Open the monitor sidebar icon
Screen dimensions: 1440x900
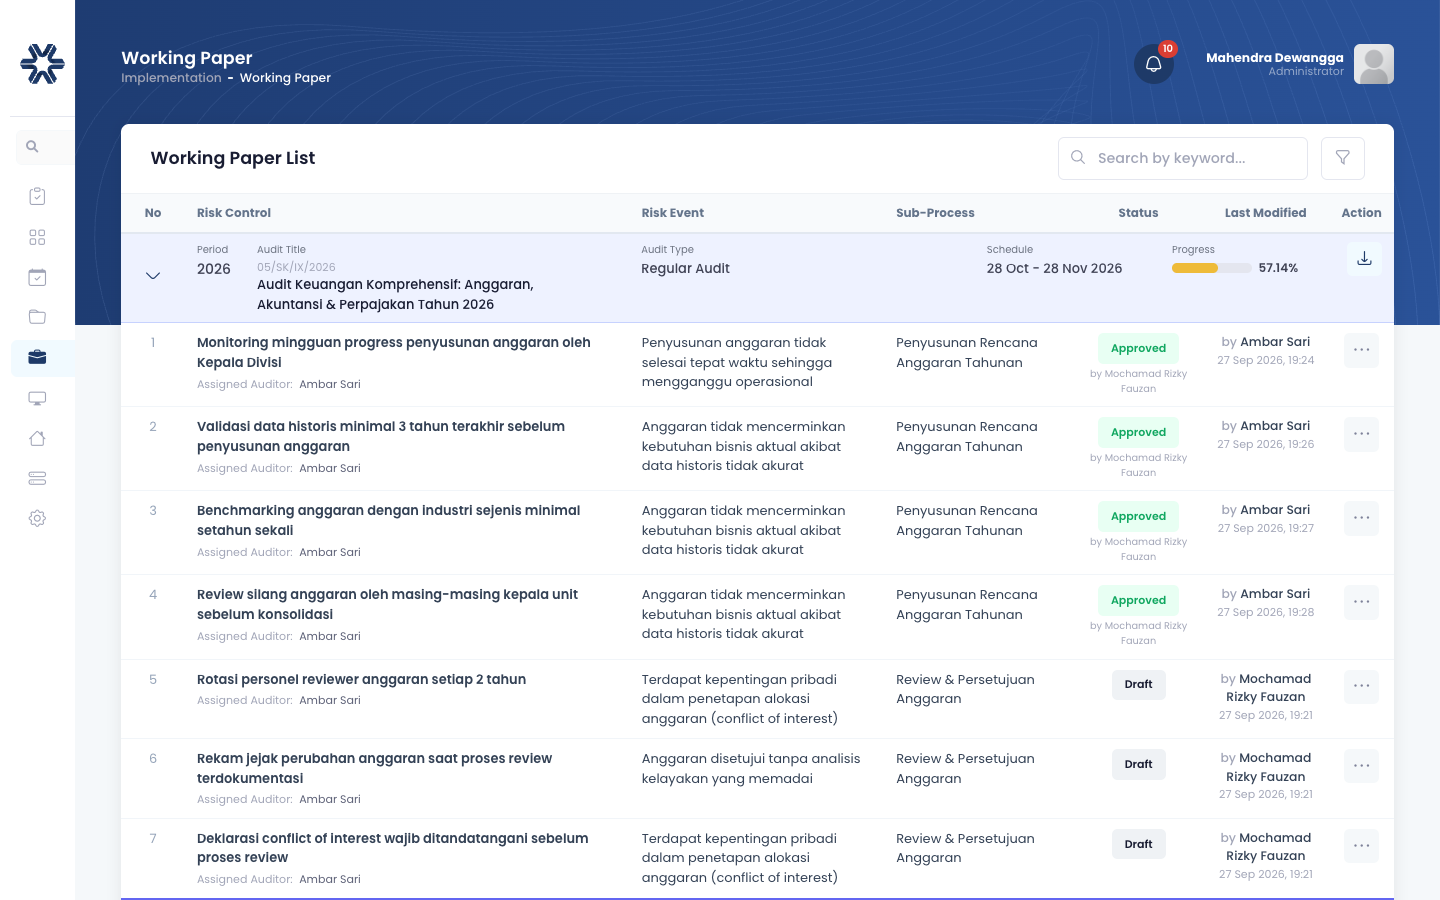coord(37,398)
